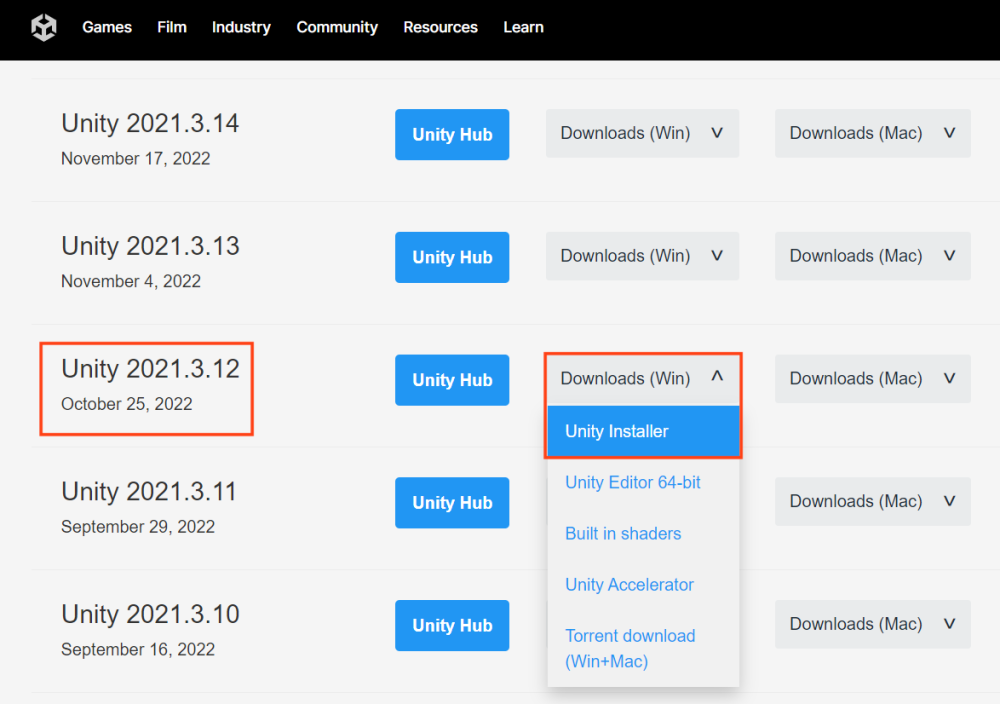Click Unity Hub for Unity 2021.3.10

click(452, 626)
